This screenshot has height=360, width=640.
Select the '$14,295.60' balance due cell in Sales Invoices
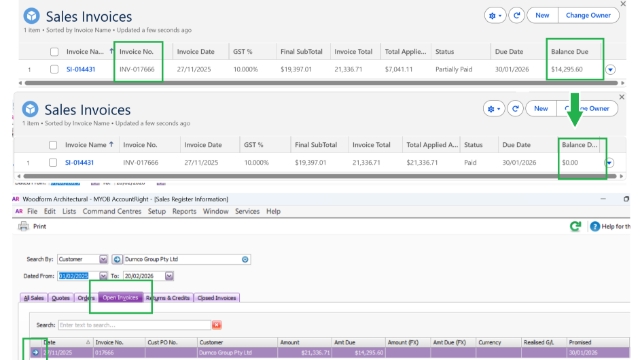click(567, 69)
